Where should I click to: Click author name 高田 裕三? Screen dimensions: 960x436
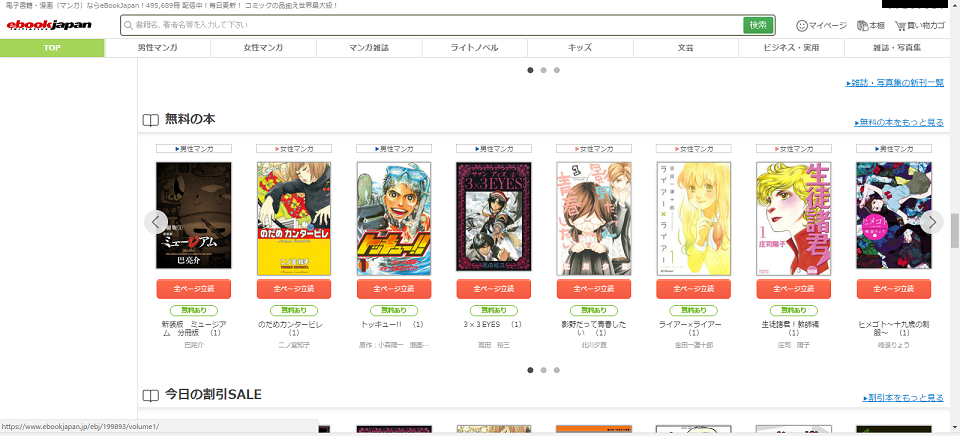pyautogui.click(x=493, y=345)
